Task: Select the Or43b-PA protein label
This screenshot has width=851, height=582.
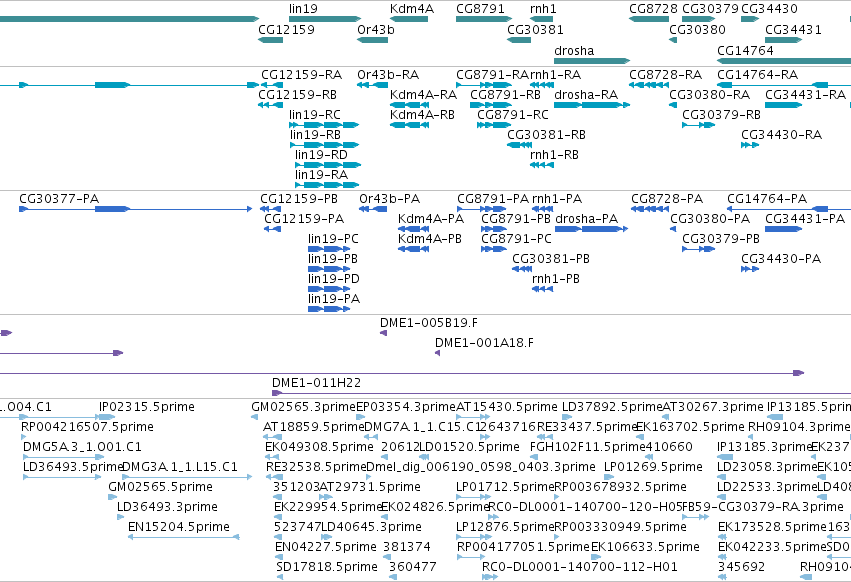Action: point(390,199)
